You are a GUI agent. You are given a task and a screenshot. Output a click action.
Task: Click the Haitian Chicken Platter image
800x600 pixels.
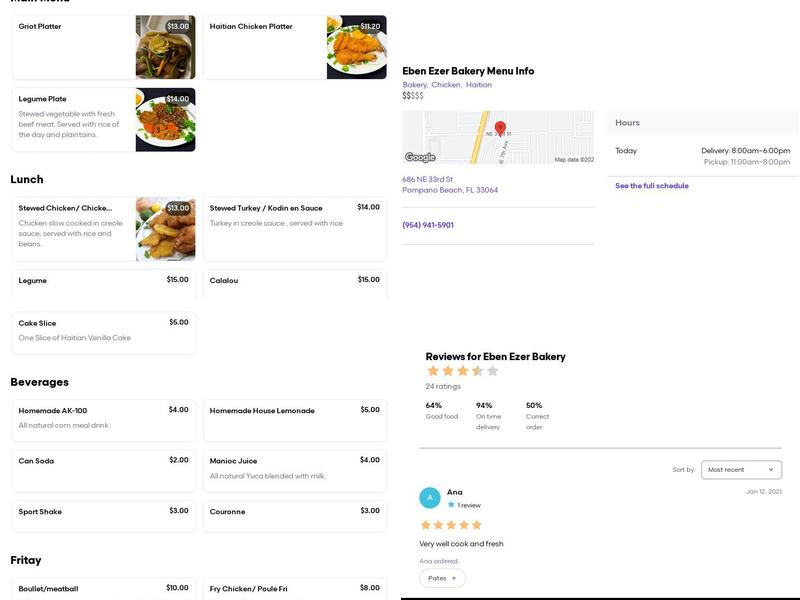[x=356, y=46]
